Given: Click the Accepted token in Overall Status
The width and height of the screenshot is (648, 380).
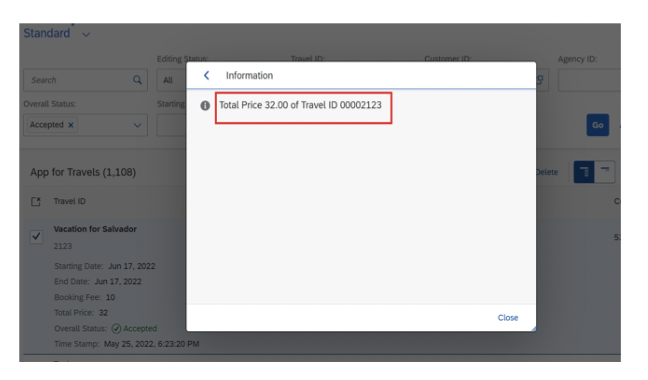Looking at the screenshot, I should click(x=52, y=125).
